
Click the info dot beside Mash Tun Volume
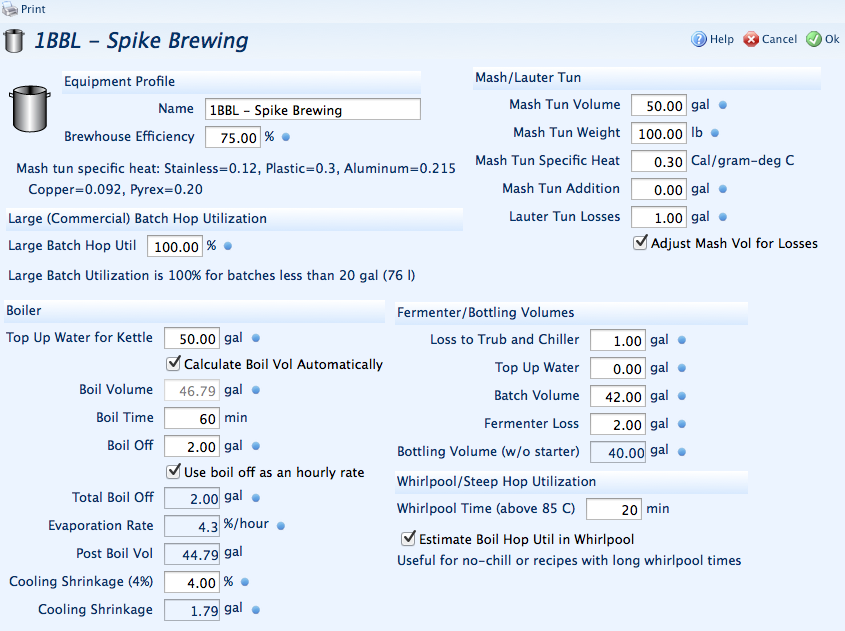click(723, 105)
